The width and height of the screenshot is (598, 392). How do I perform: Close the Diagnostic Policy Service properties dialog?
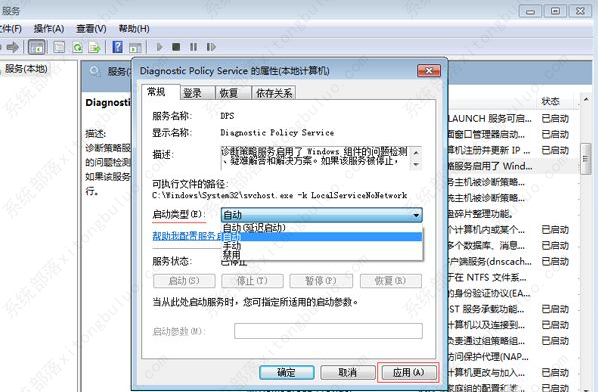coord(429,71)
